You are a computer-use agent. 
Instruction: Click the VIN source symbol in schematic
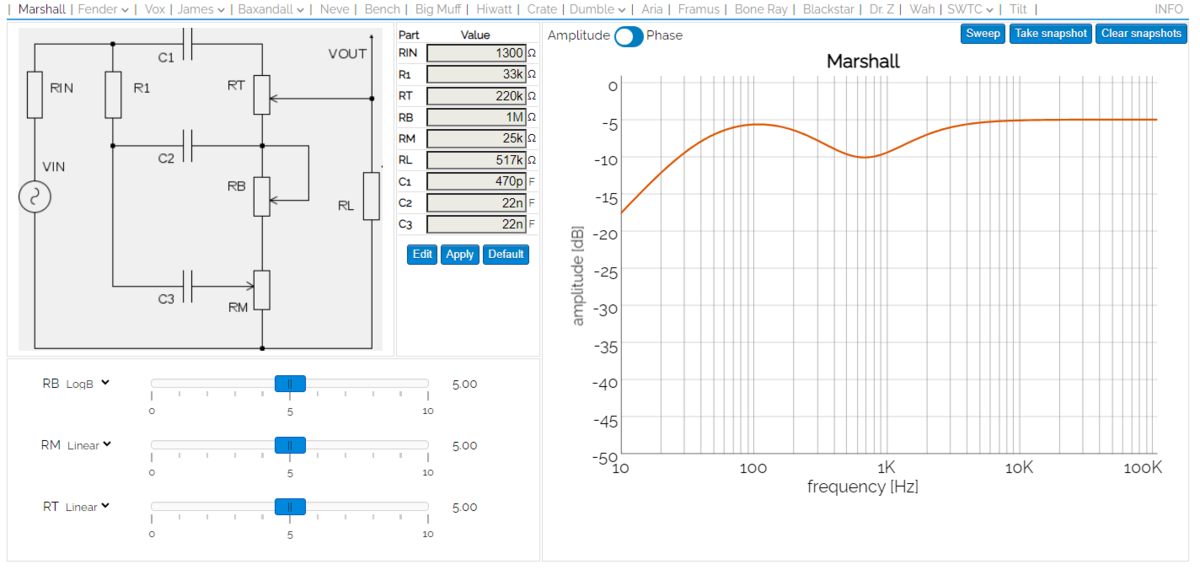34,197
